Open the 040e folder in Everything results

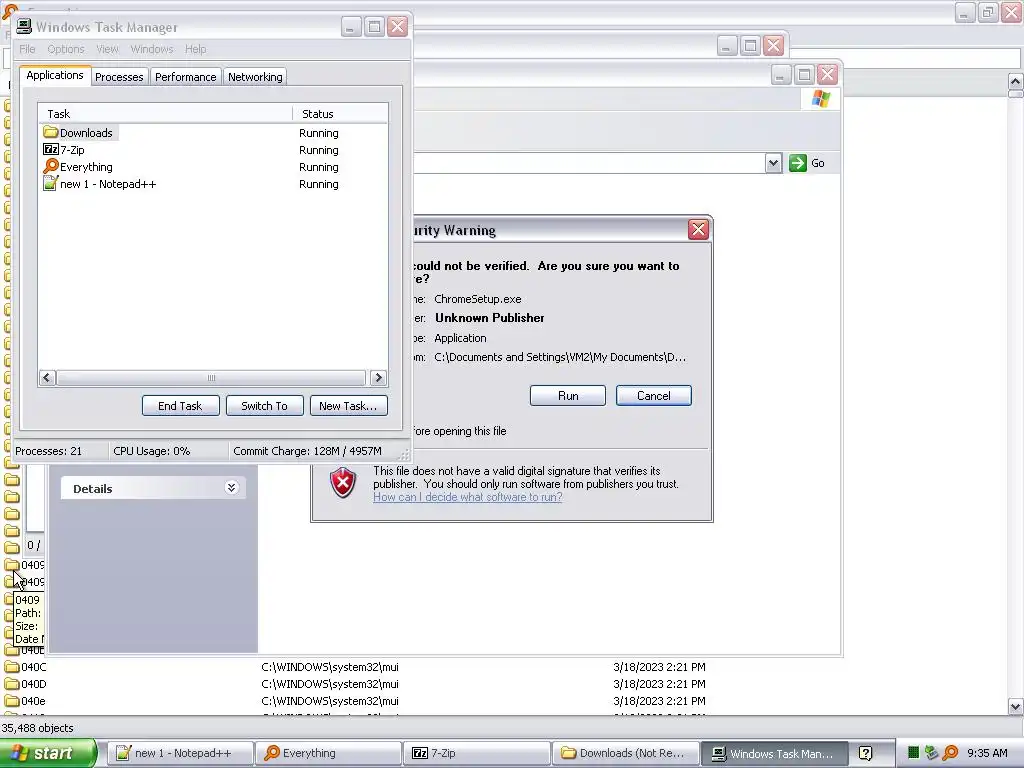click(25, 701)
